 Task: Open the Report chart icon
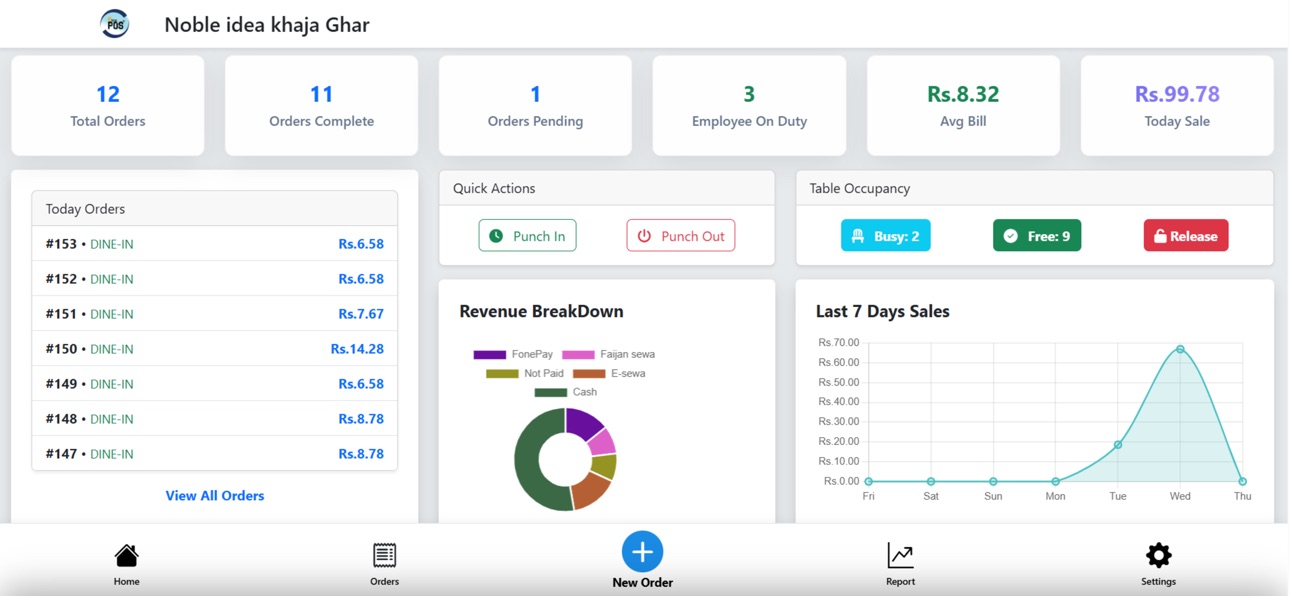900,555
